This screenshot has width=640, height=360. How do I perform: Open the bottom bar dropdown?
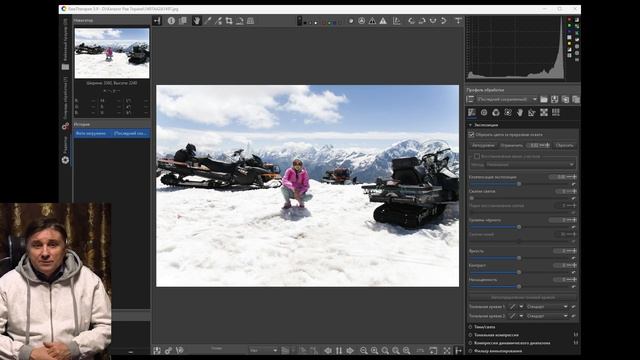[x=263, y=350]
